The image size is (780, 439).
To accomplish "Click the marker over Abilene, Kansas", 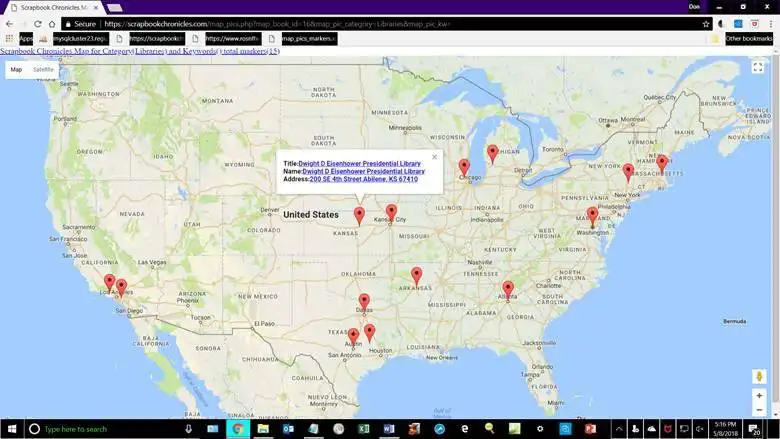I will [359, 216].
